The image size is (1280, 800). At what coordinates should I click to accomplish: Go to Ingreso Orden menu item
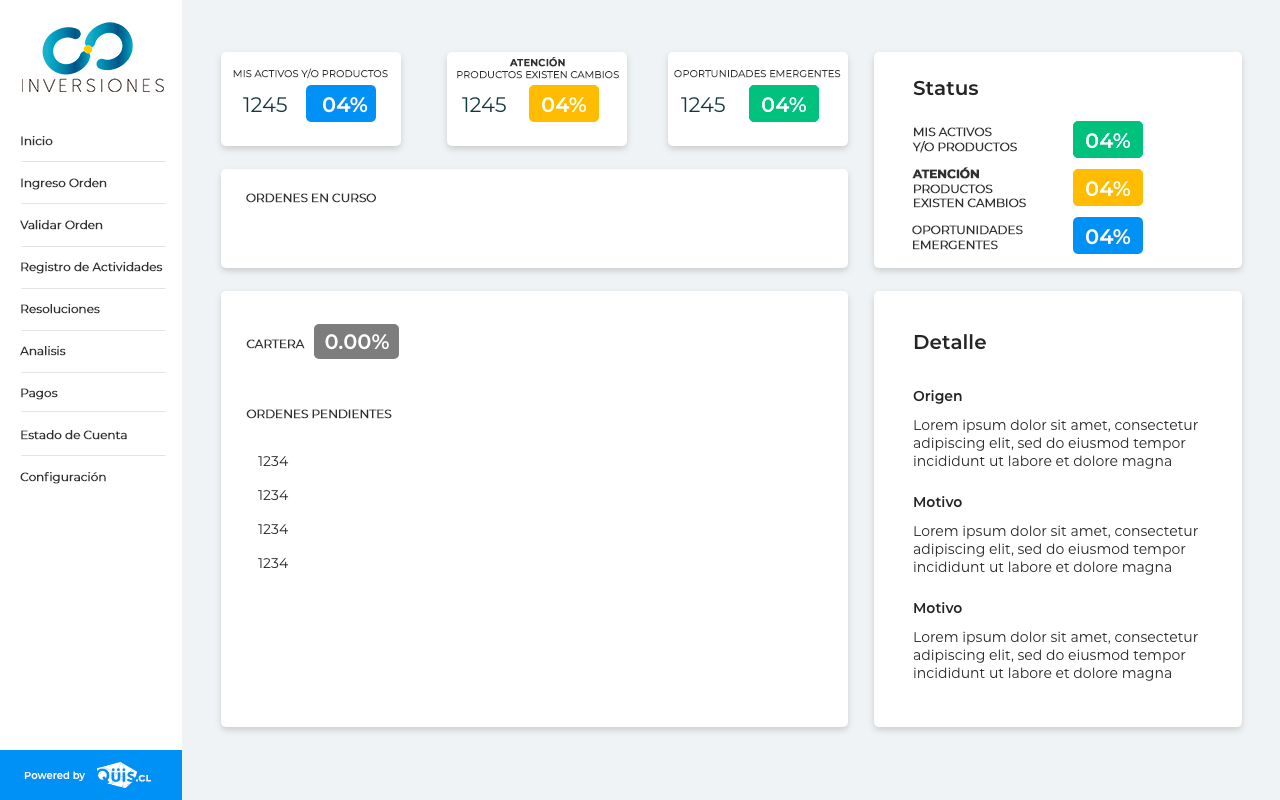point(63,183)
